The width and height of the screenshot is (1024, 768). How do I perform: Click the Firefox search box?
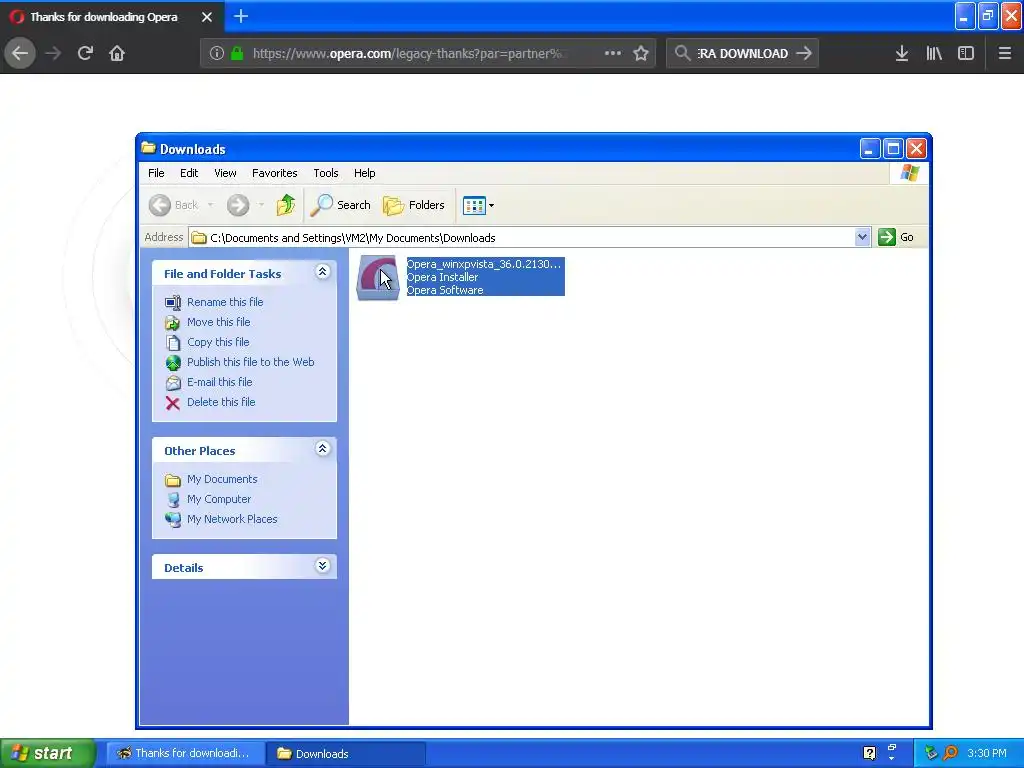[742, 53]
